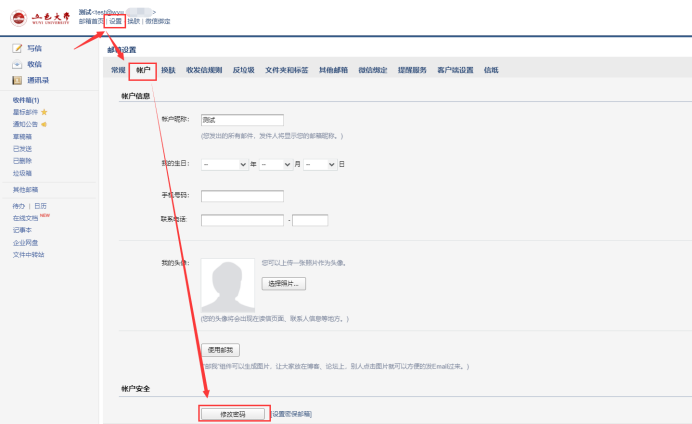Click the 设置密保邮箱 link
Image resolution: width=692 pixels, height=424 pixels.
click(291, 413)
